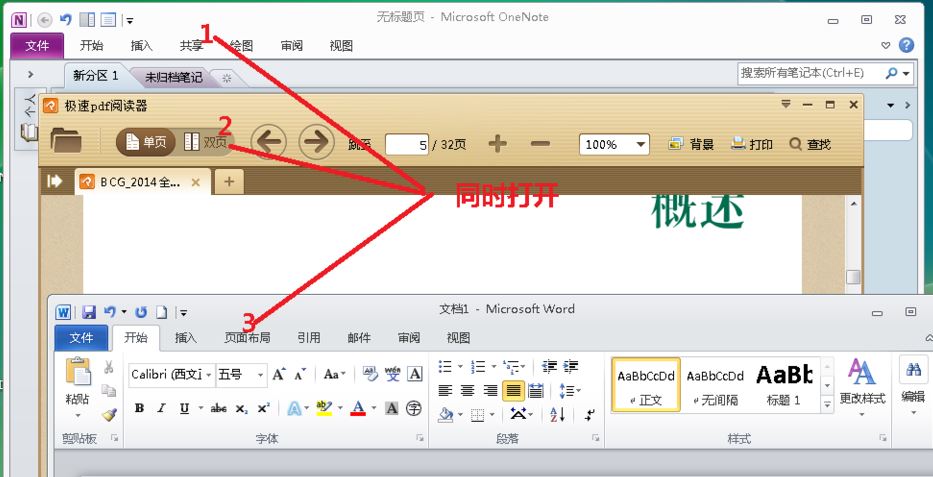This screenshot has height=477, width=933.
Task: Click Show paragraph marks icon in Word
Action: 590,415
